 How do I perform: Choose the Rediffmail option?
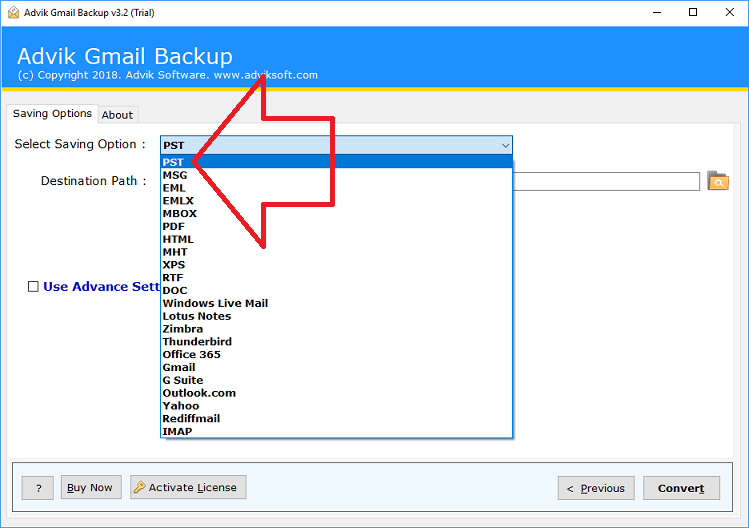point(336,419)
